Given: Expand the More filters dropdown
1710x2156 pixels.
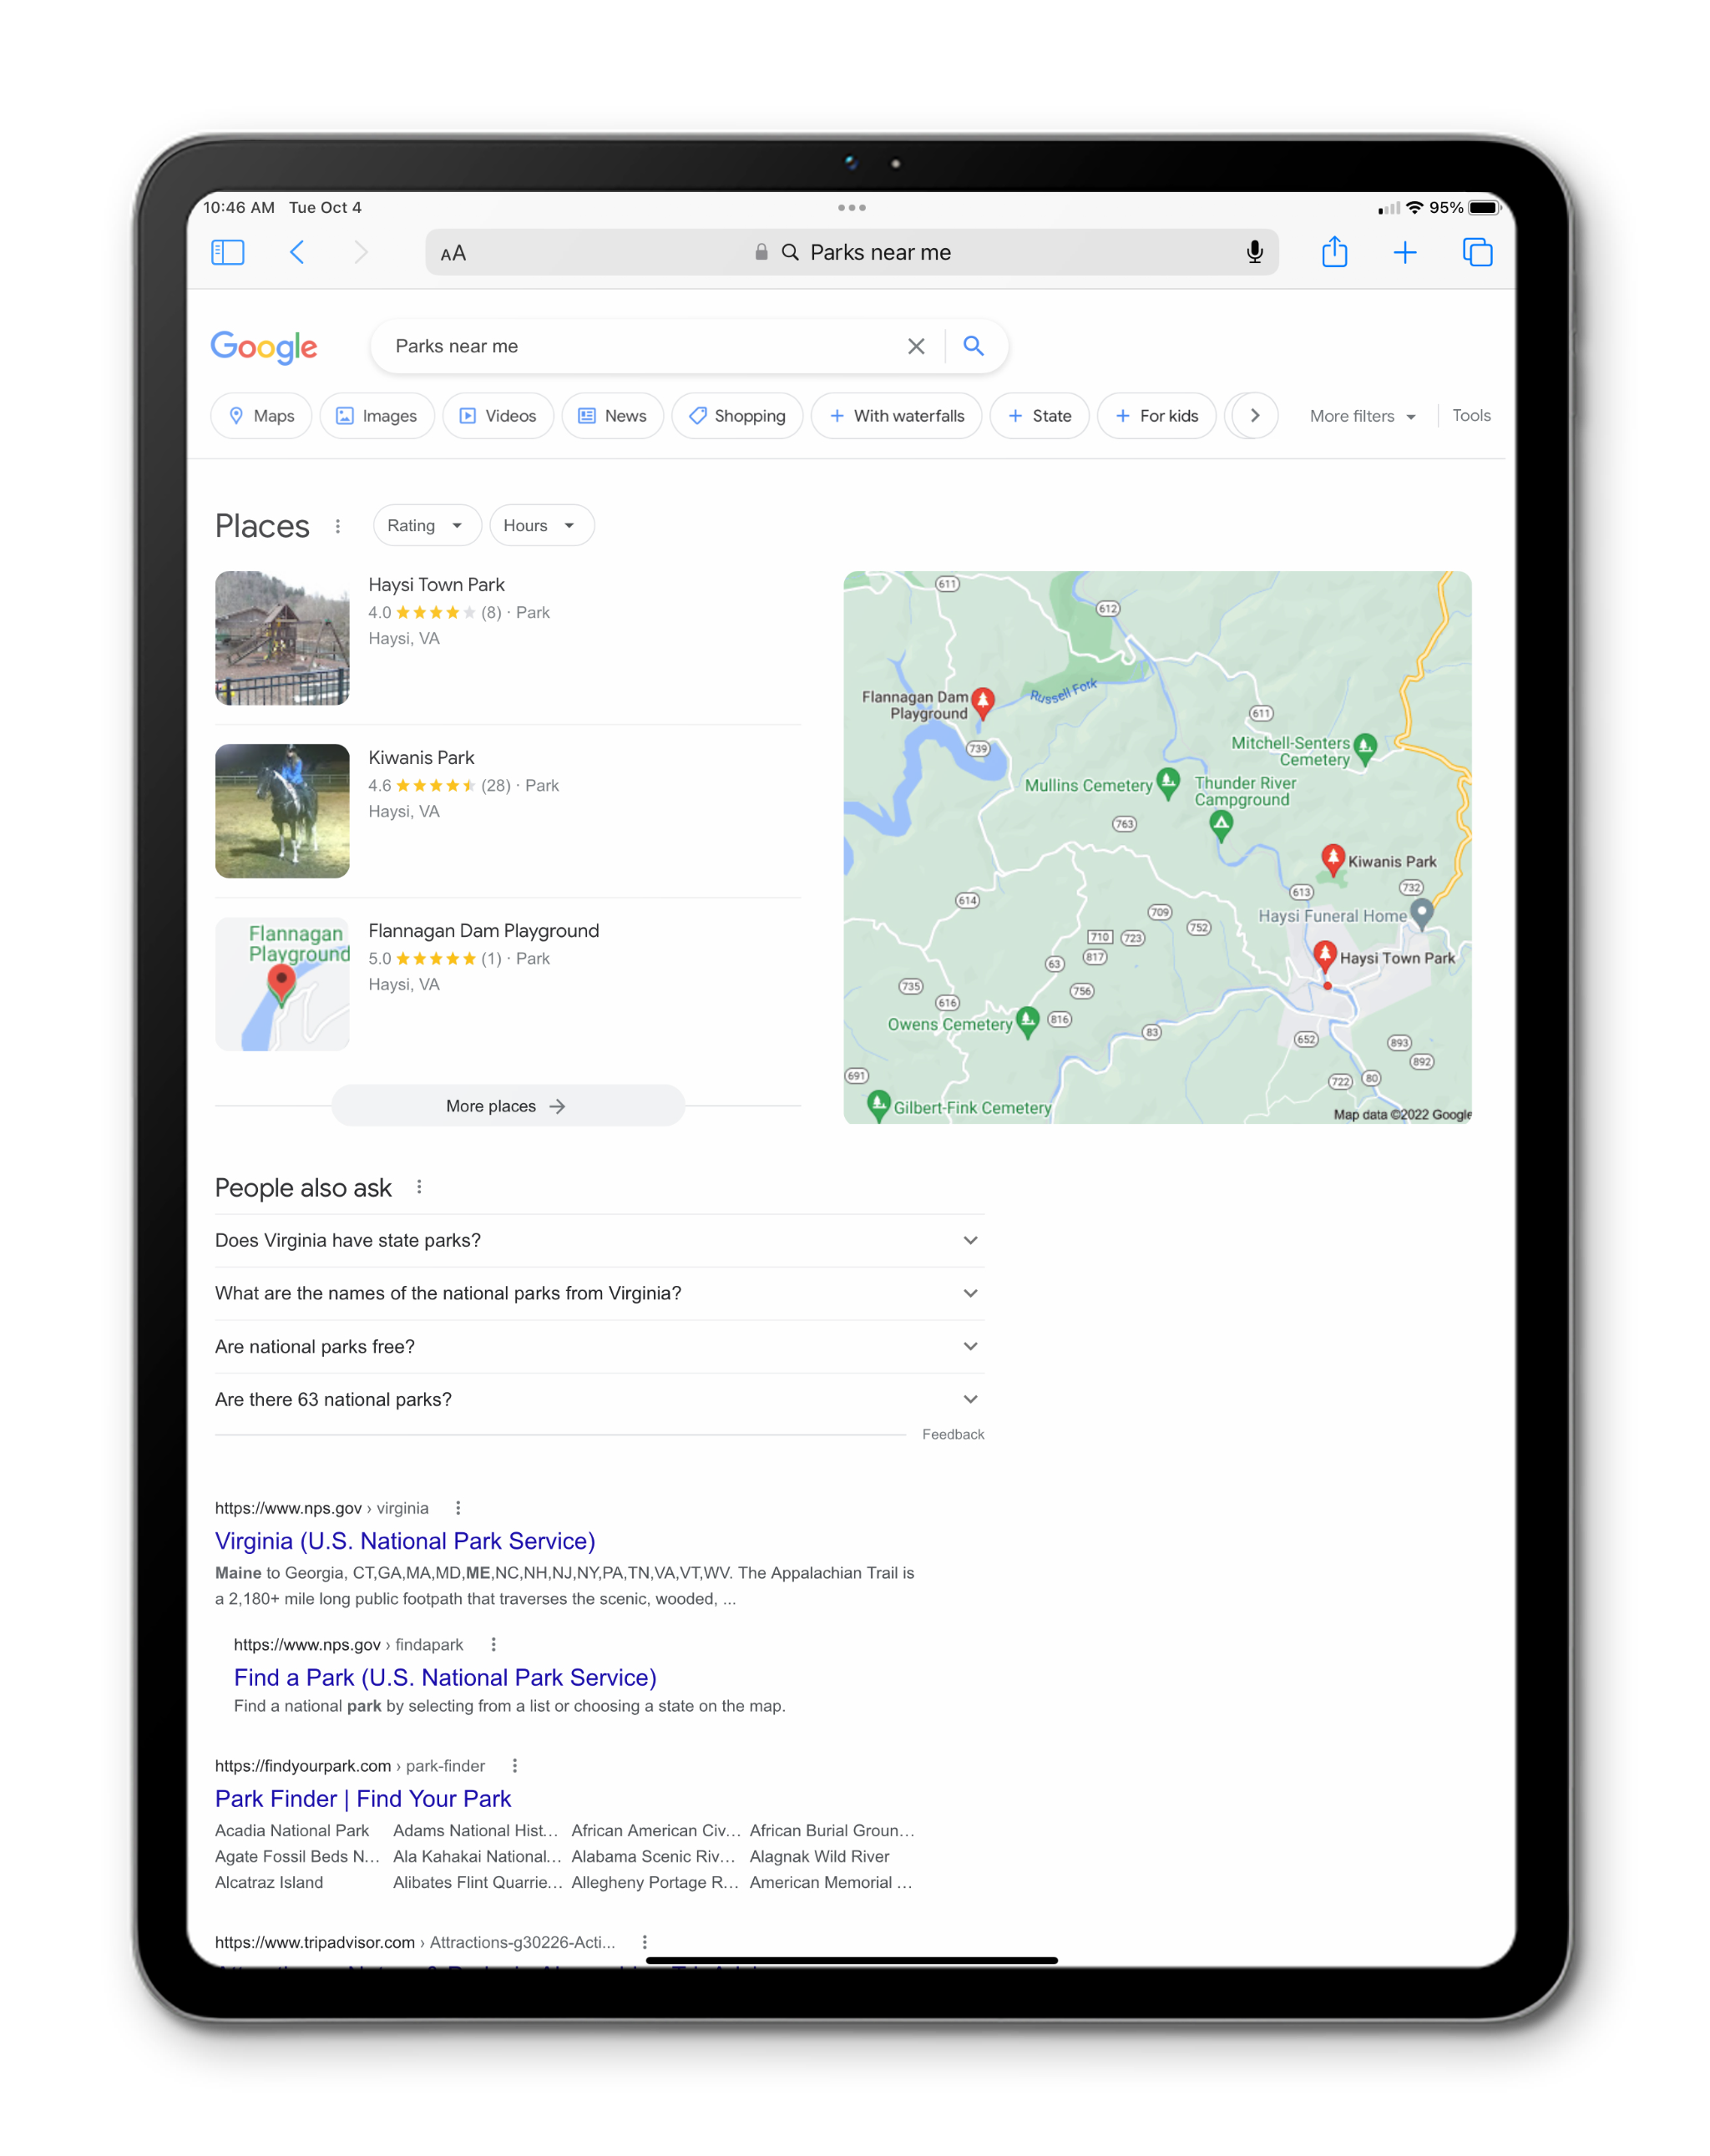Looking at the screenshot, I should (1362, 416).
